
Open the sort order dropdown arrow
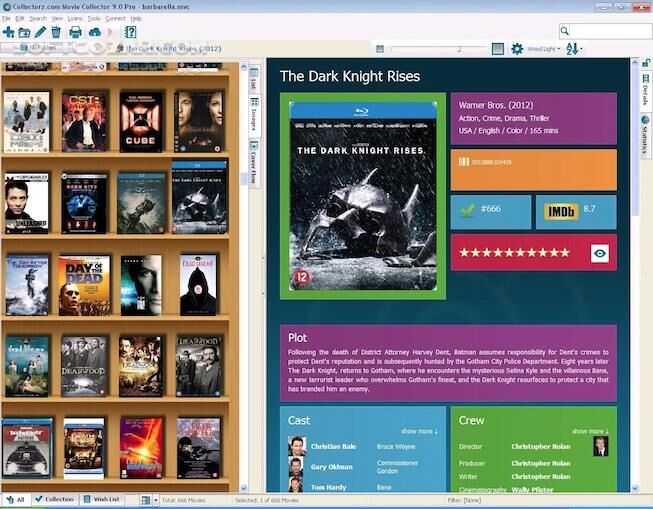click(x=581, y=49)
